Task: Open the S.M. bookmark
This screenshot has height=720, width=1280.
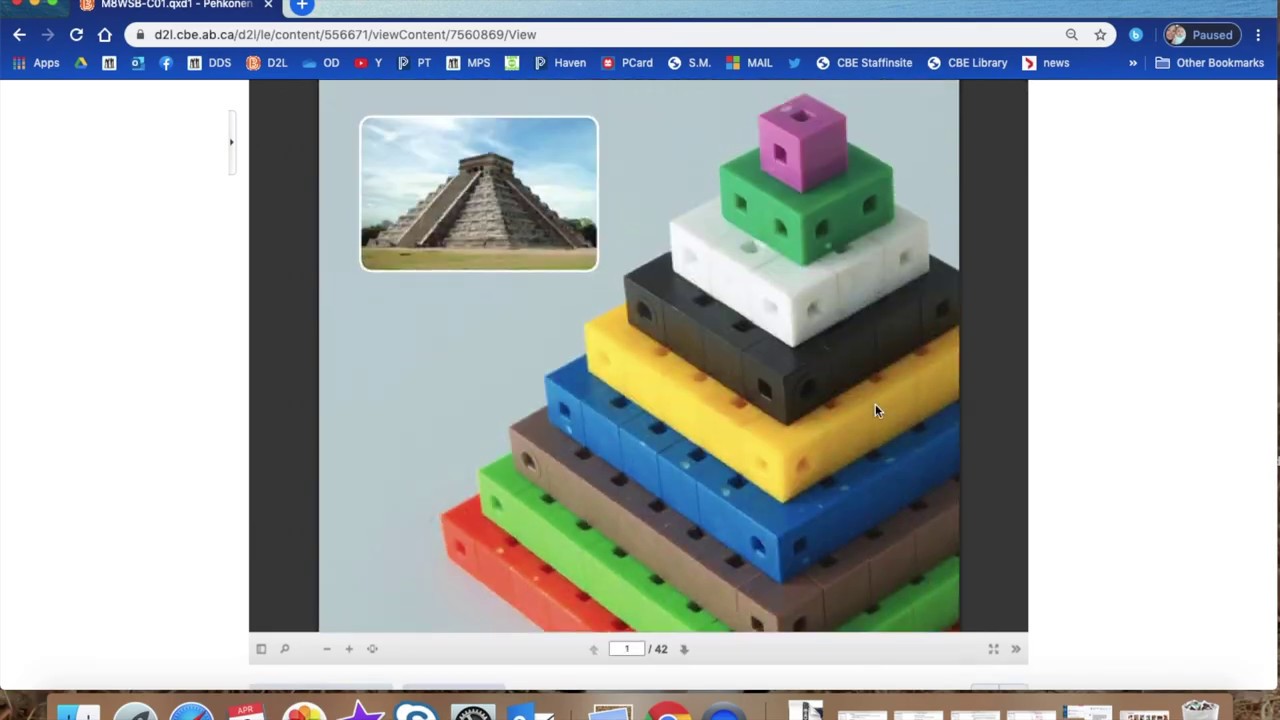Action: pyautogui.click(x=689, y=63)
